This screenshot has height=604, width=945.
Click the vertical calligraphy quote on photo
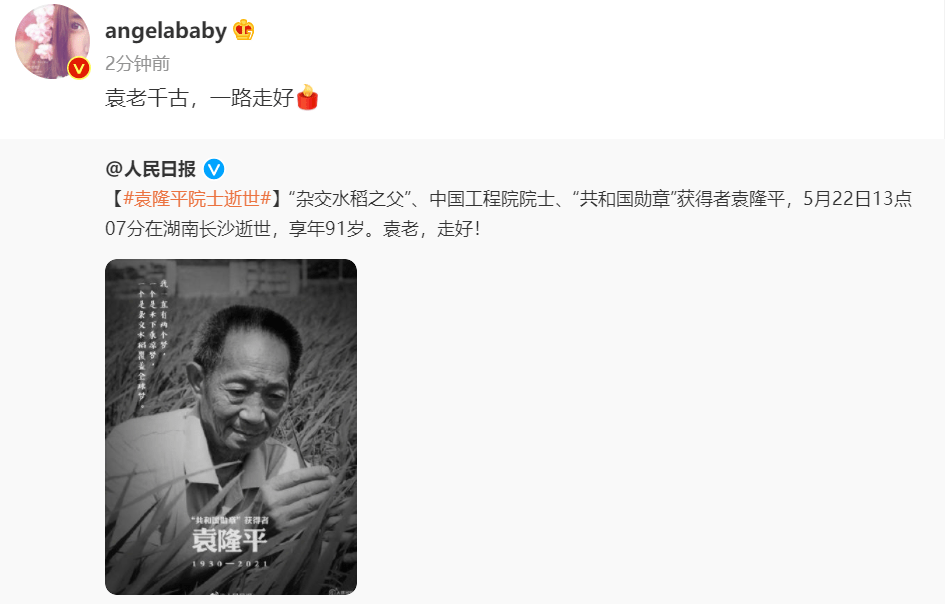(152, 344)
